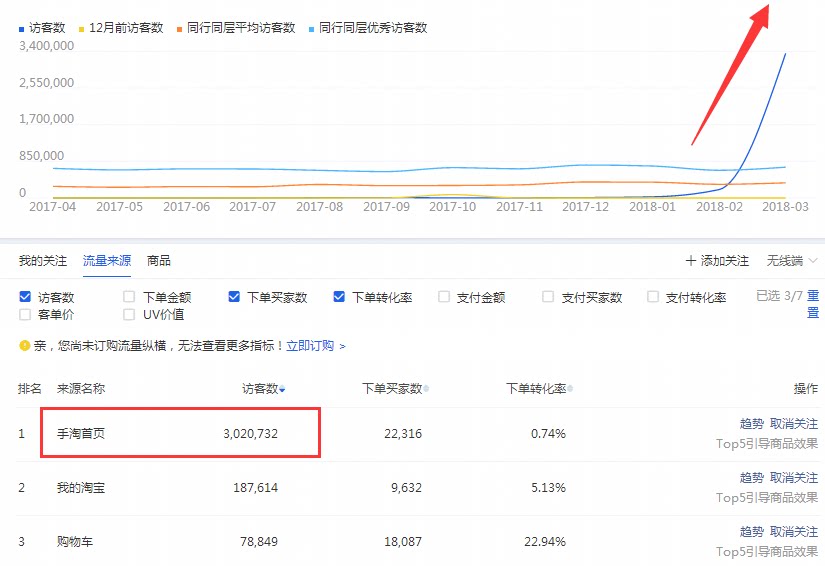Uncheck the 下单转化率 checkbox
The width and height of the screenshot is (825, 566).
(x=339, y=297)
